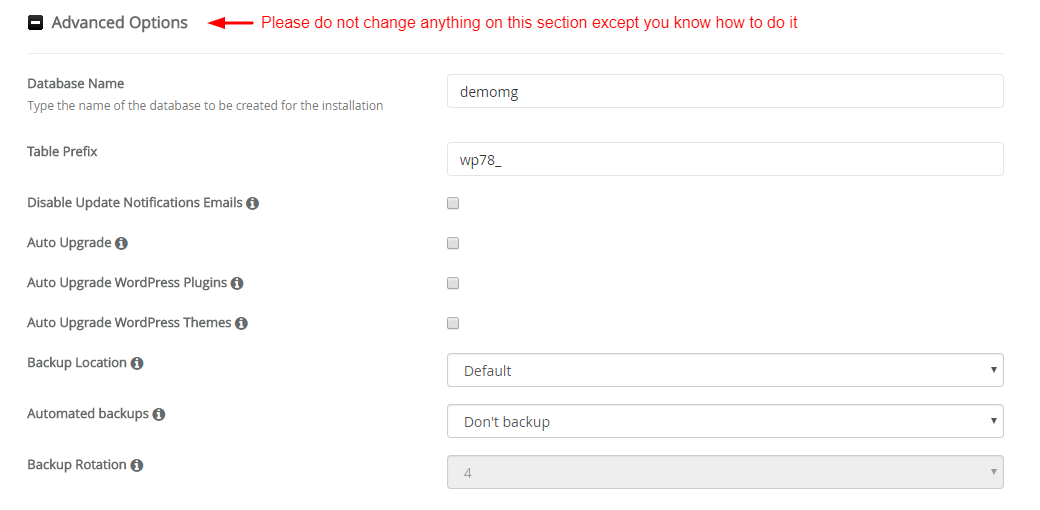Click the Advanced Options heading

coord(119,23)
